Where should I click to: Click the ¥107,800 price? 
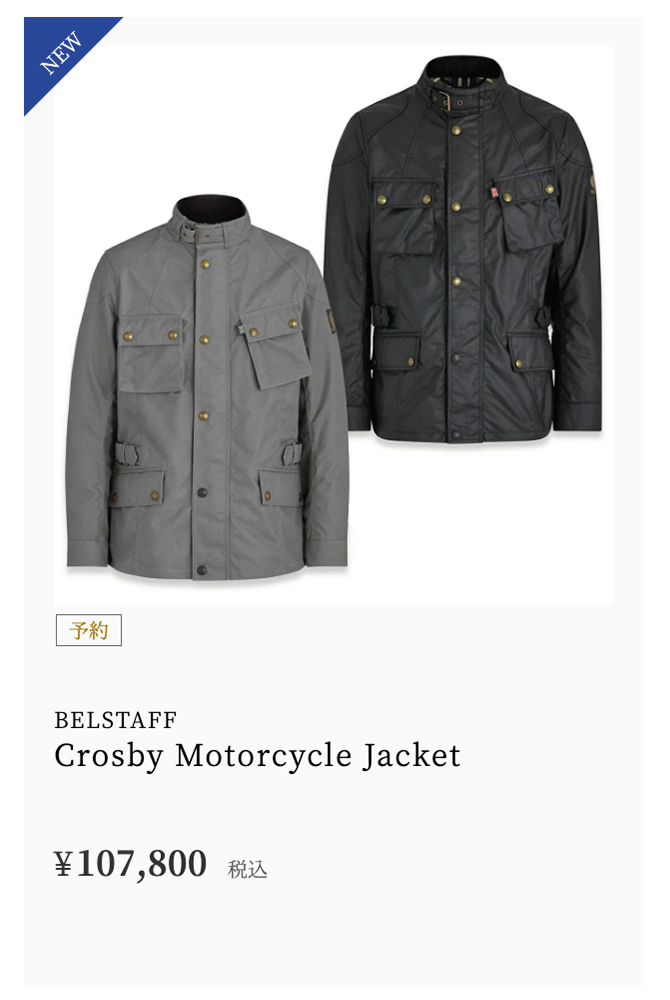(x=130, y=864)
